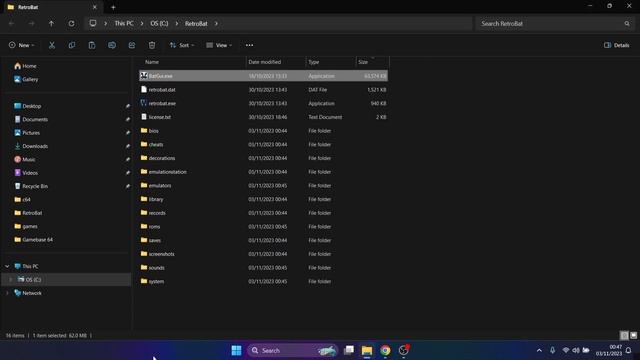The height and width of the screenshot is (360, 640).
Task: Click This PC in the breadcrumb
Action: pos(124,24)
